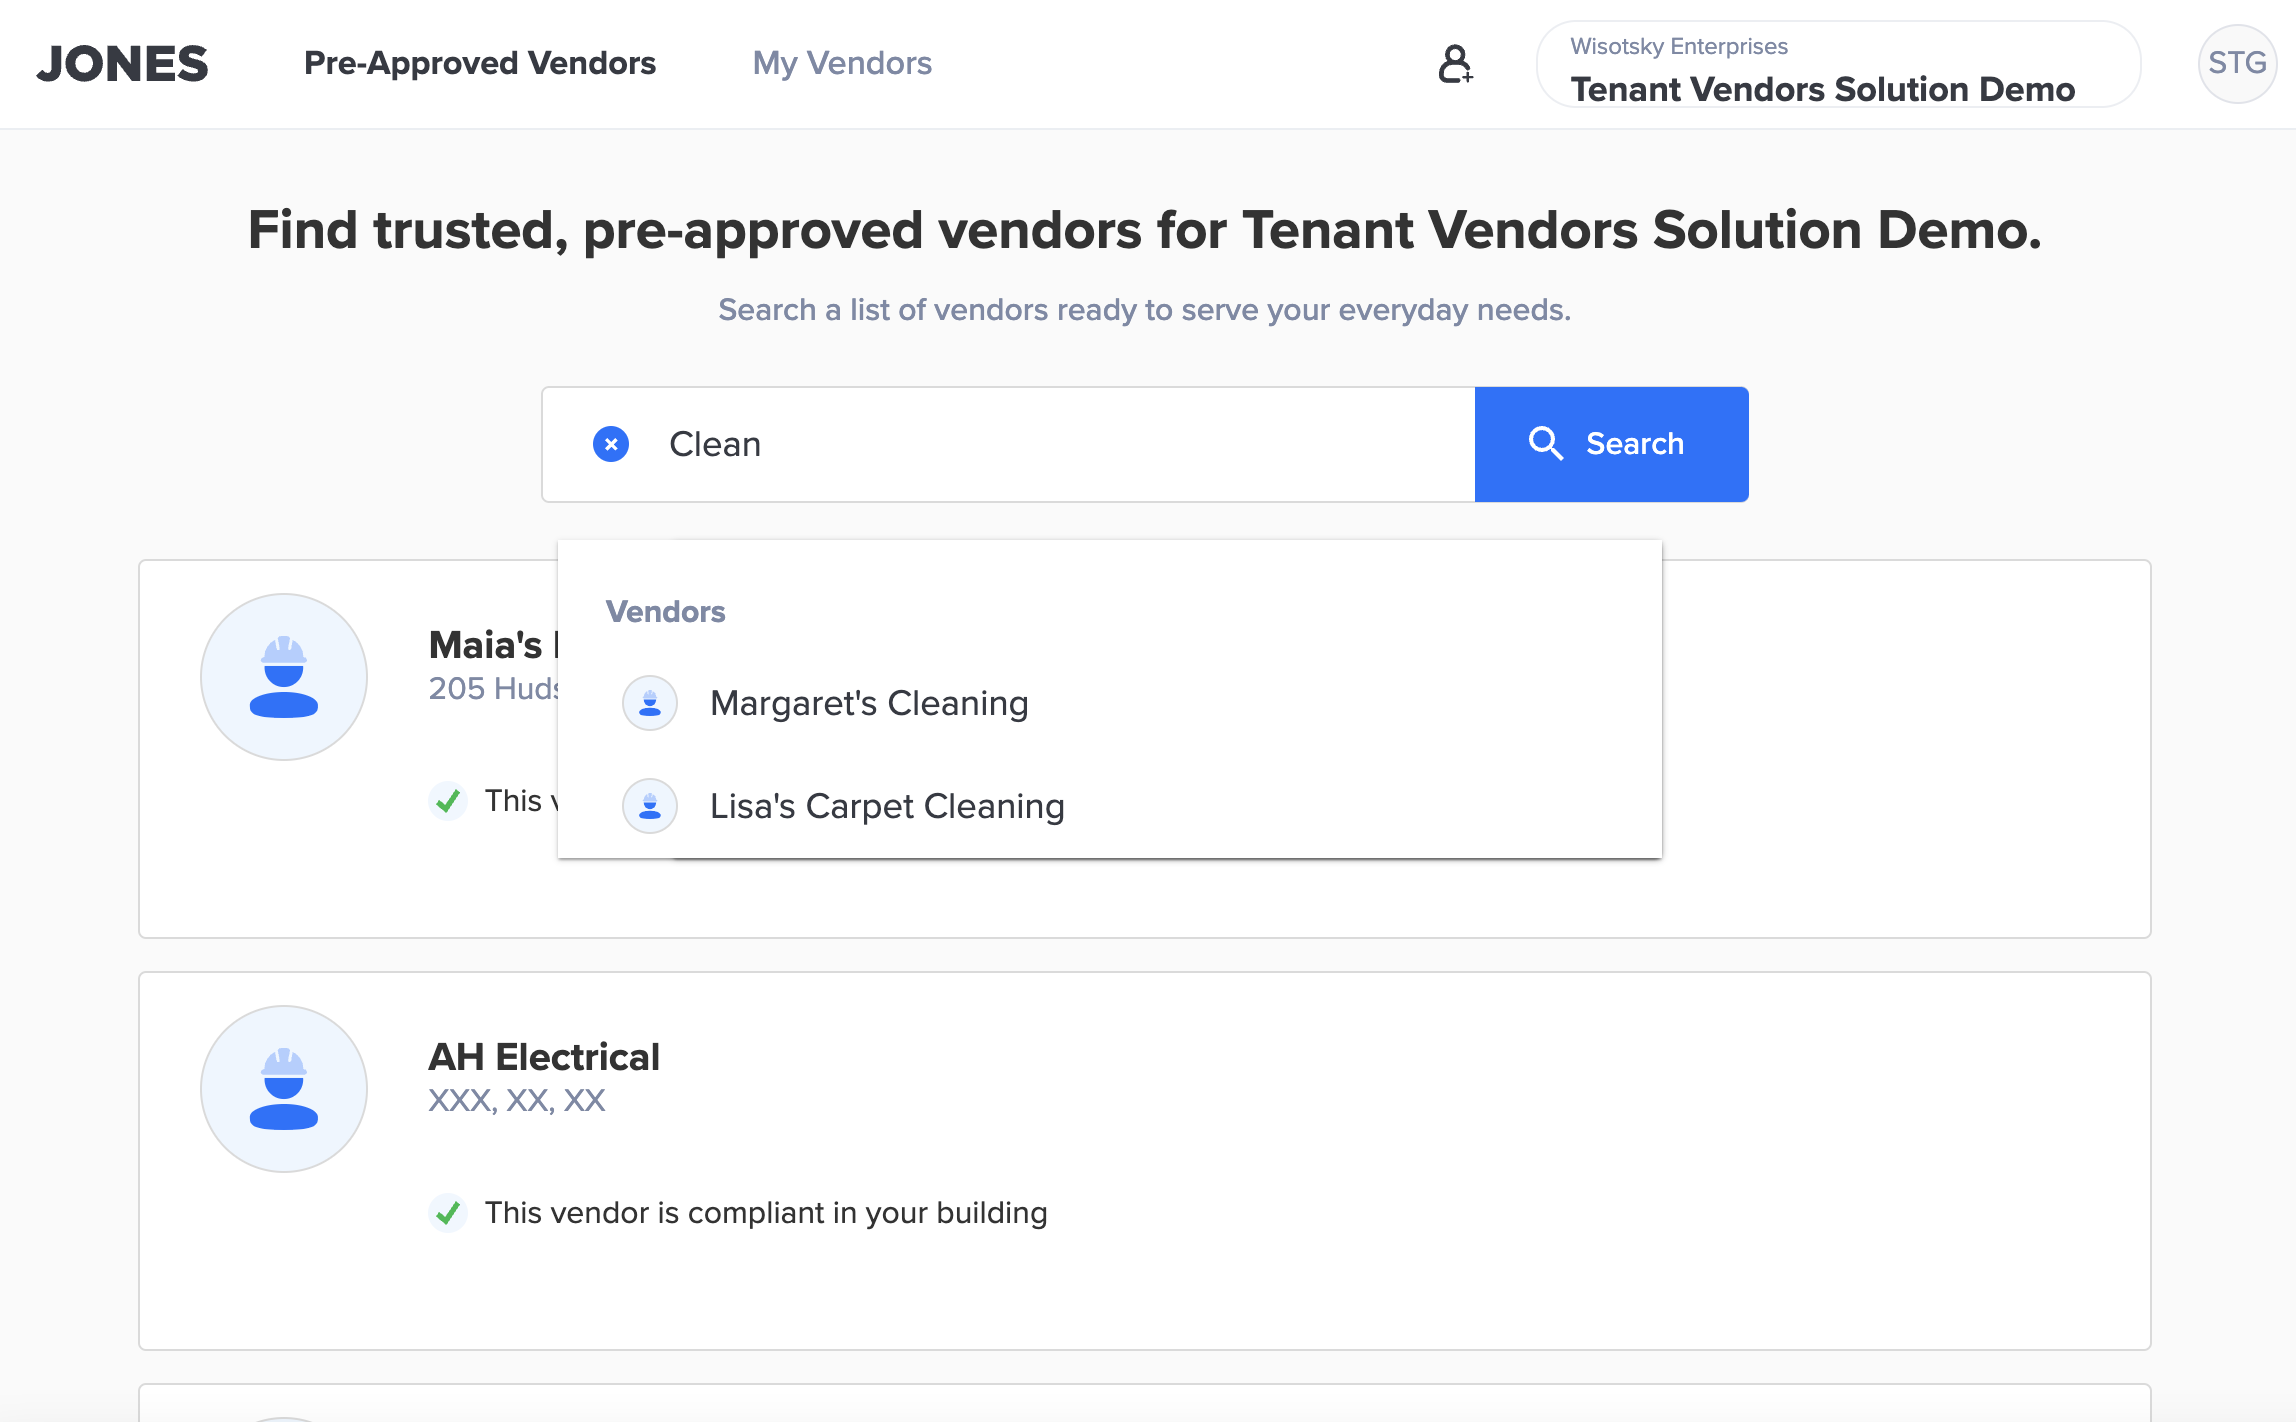This screenshot has width=2296, height=1422.
Task: Click the JONES logo
Action: [x=122, y=64]
